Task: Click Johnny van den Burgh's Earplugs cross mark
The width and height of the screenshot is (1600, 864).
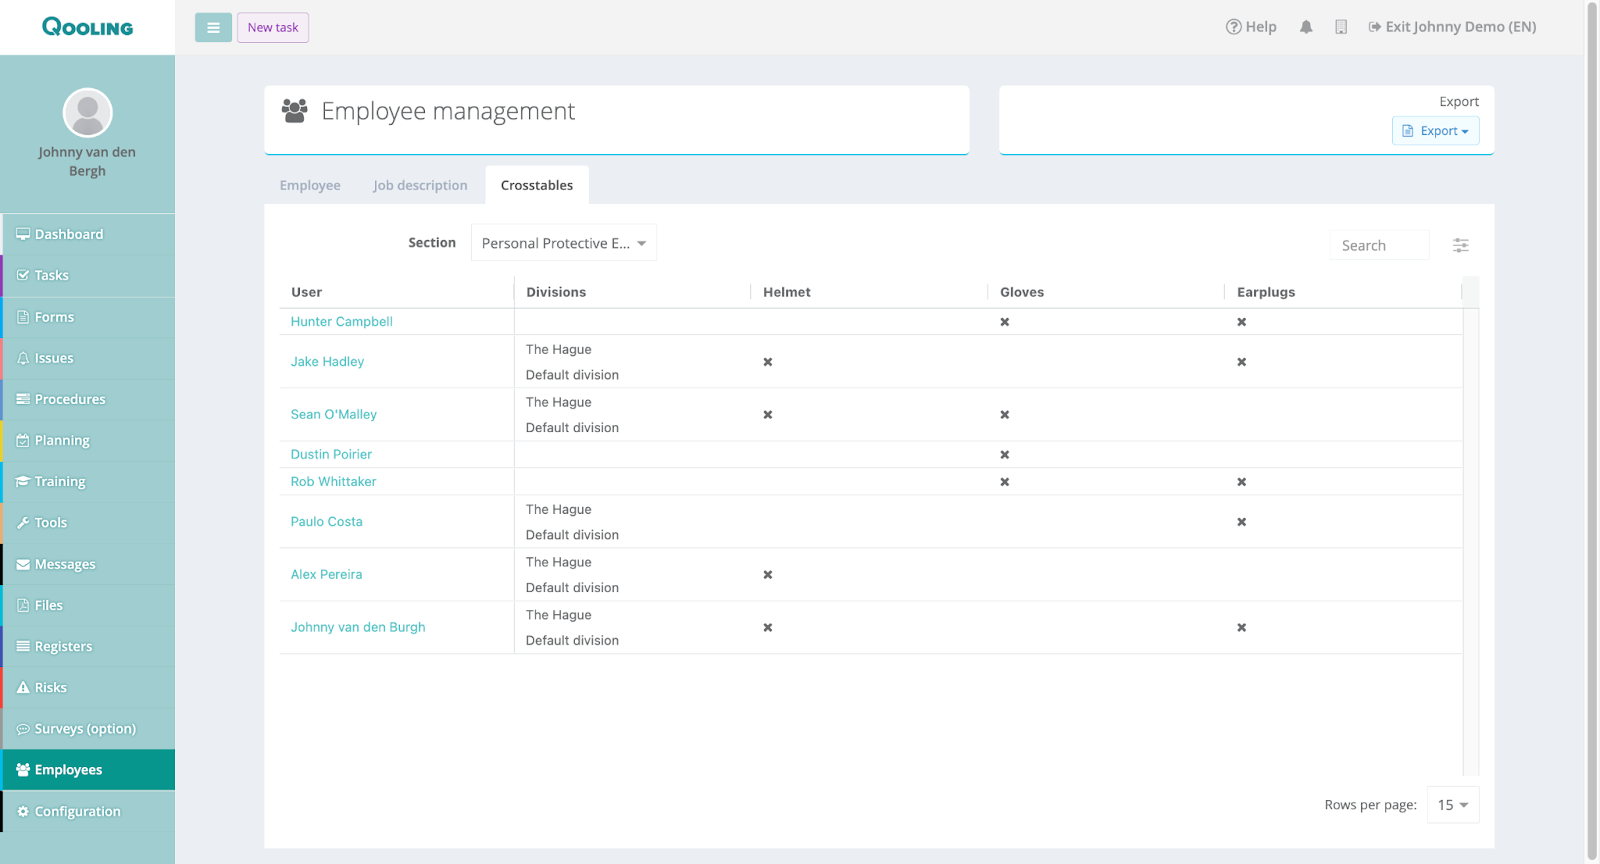Action: (x=1242, y=628)
